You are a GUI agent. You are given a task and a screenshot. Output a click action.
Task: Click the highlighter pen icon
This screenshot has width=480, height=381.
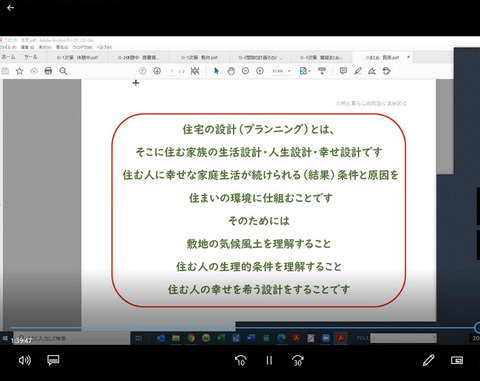click(x=358, y=71)
